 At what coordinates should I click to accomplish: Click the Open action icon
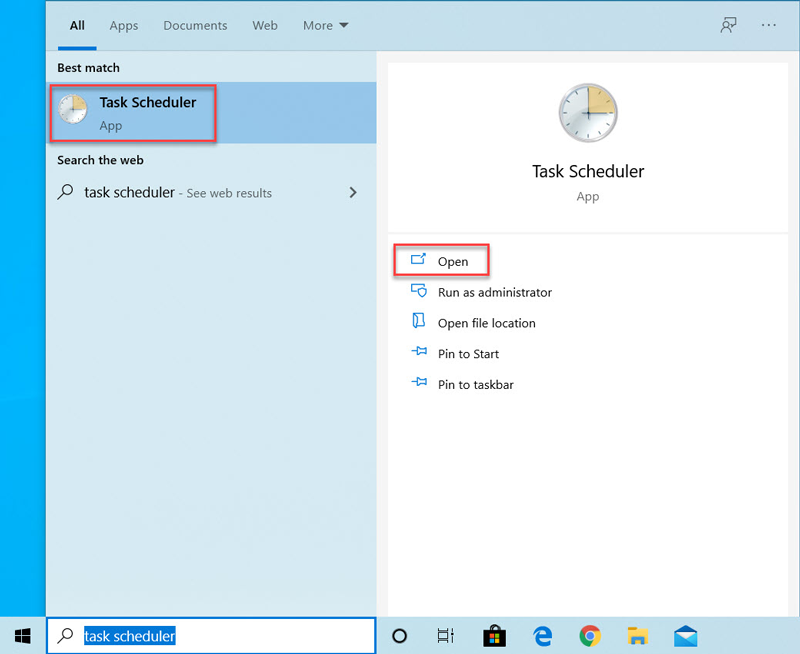418,259
